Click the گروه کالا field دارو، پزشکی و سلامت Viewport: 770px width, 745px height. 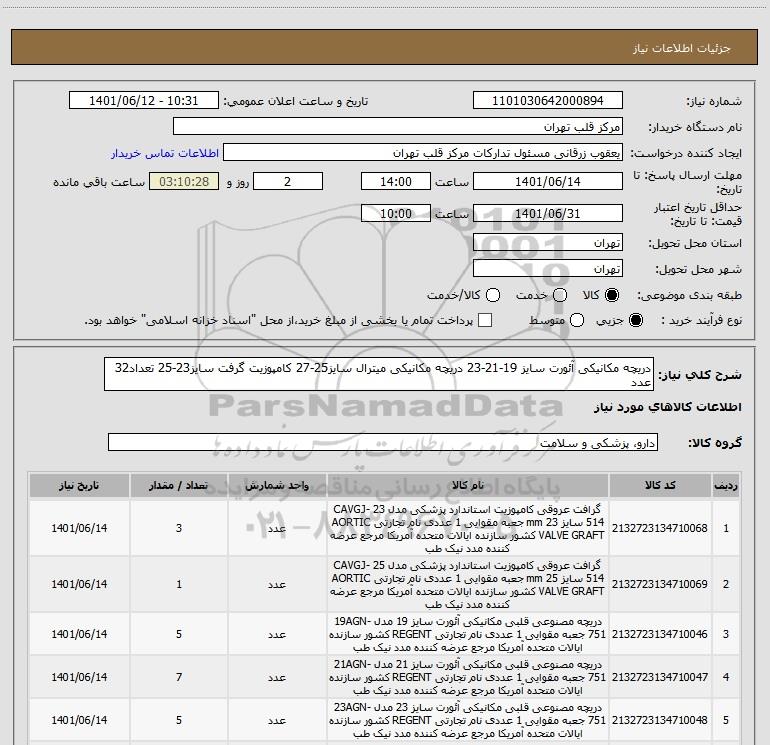click(383, 442)
